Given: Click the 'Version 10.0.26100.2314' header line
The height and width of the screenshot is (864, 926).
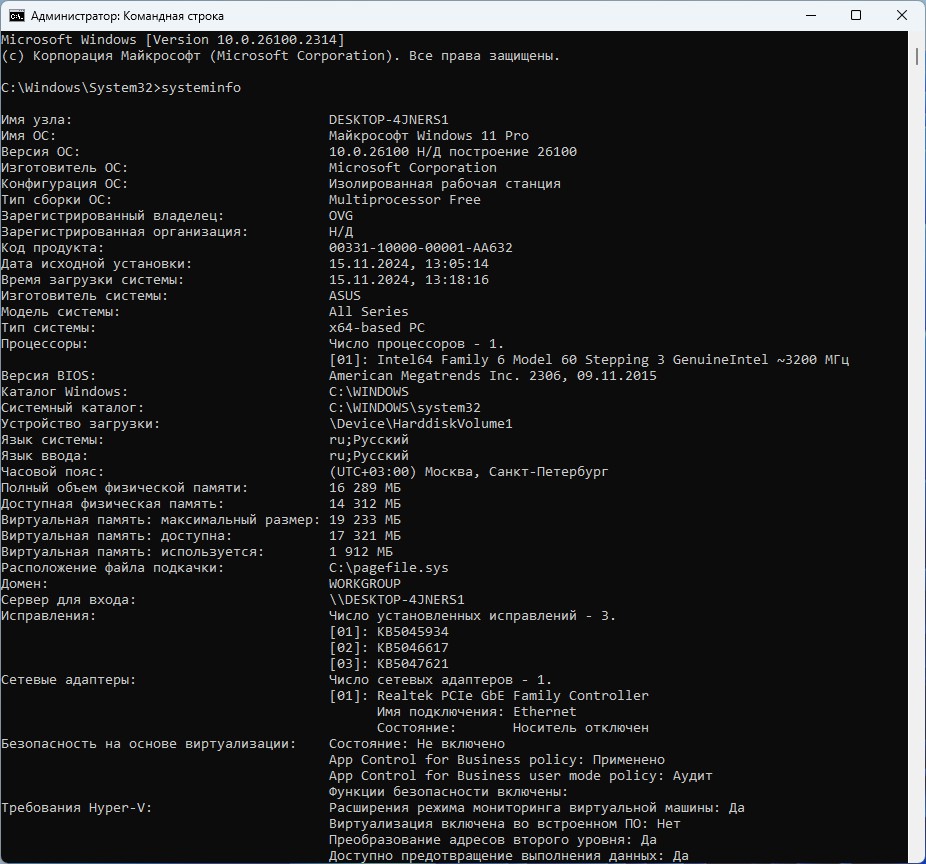Looking at the screenshot, I should tap(172, 40).
